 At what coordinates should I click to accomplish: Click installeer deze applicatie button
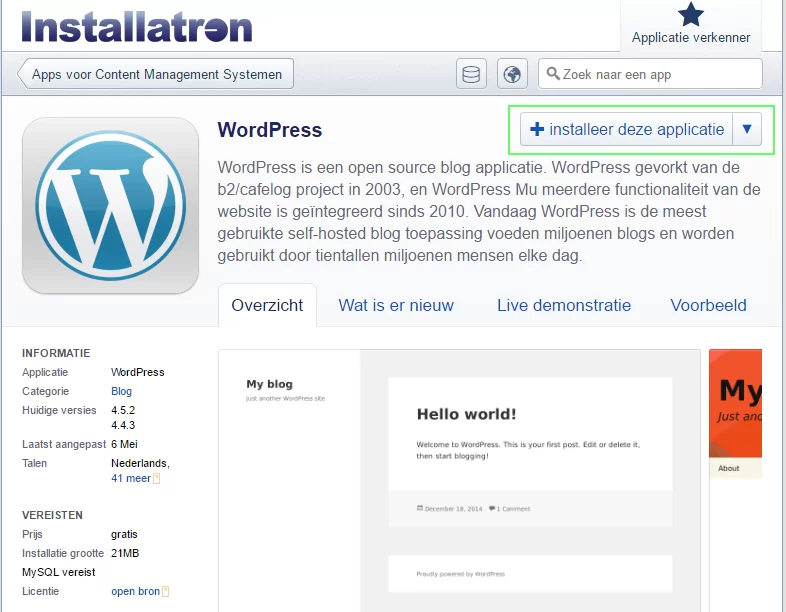tap(627, 129)
